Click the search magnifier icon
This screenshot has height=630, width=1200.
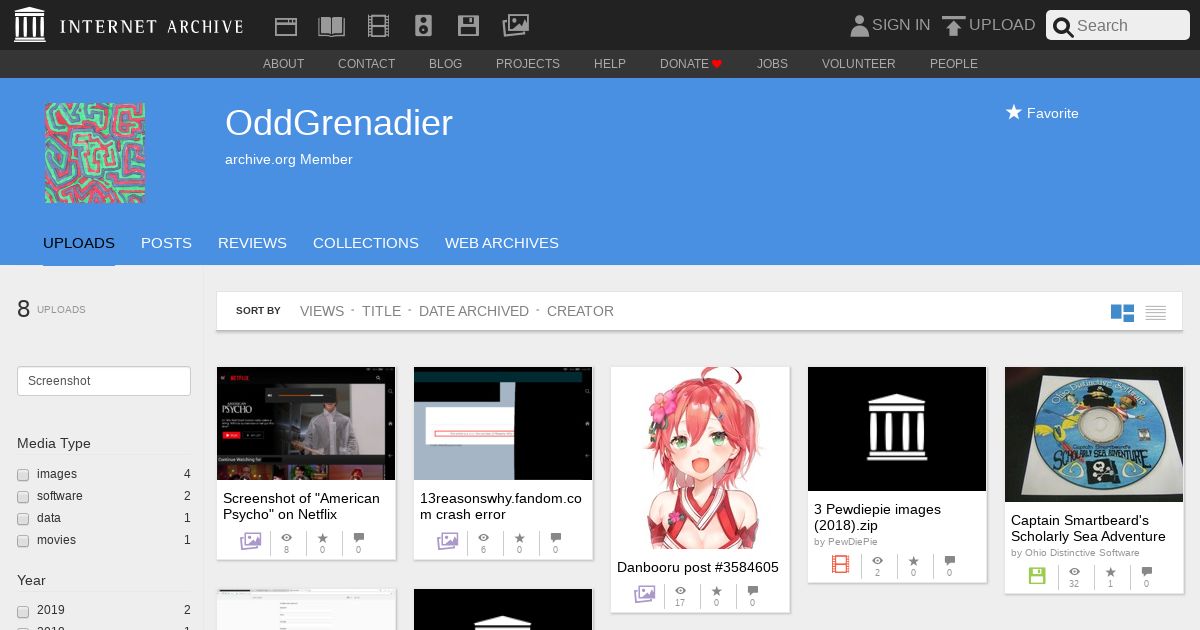tap(1063, 27)
